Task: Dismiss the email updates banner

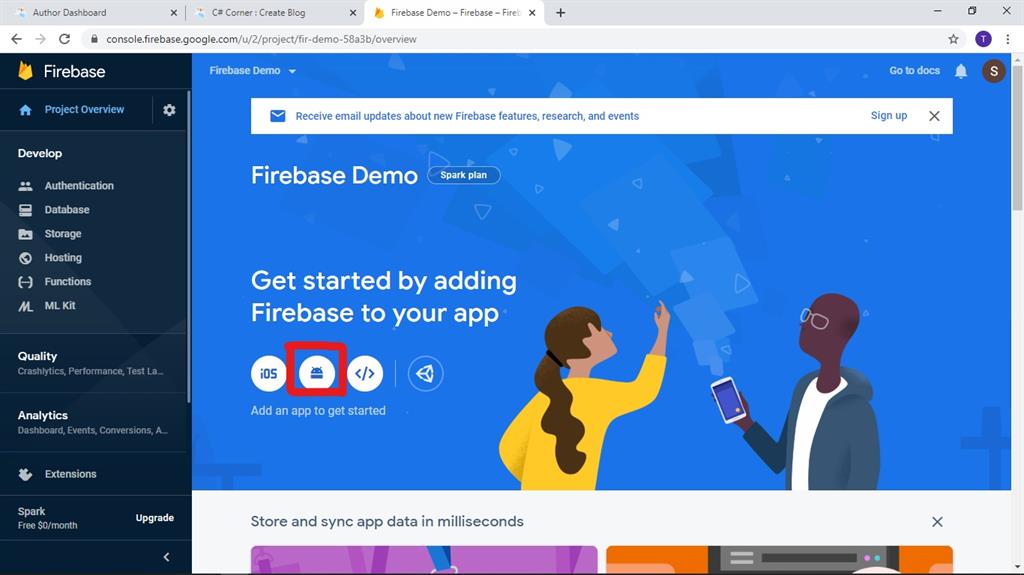Action: point(935,116)
